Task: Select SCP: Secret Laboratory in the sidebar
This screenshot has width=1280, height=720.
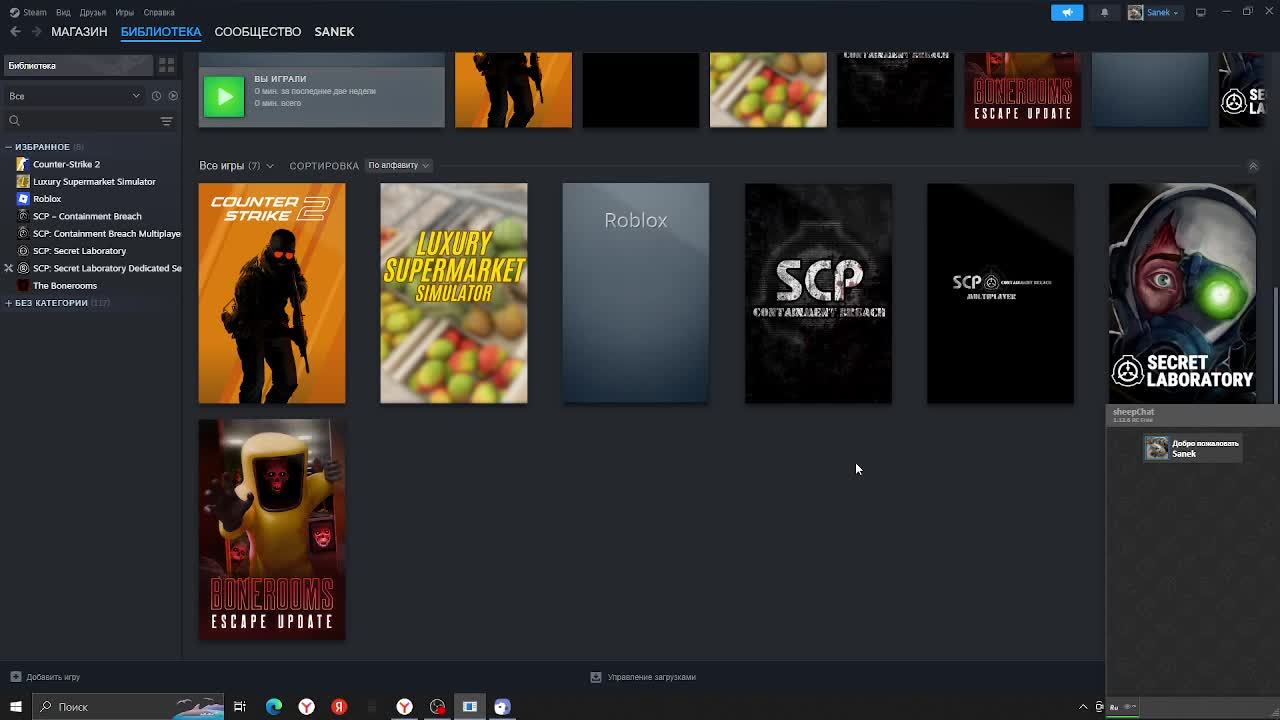Action: coord(79,251)
